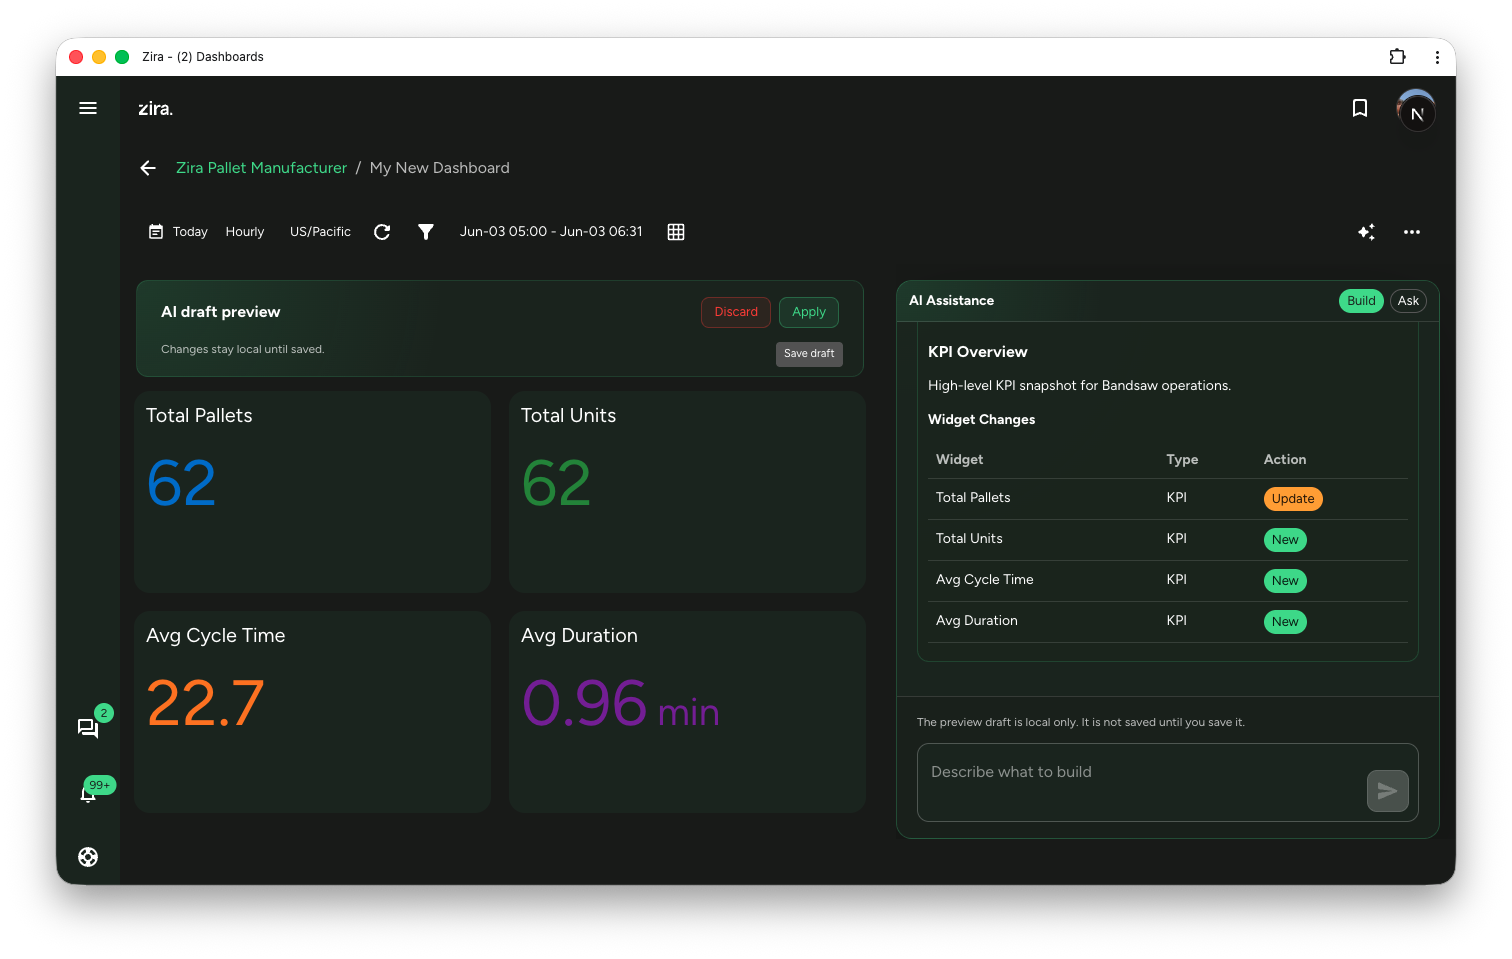Screen dimensions: 1512x959
Task: Select the Total Units KPI widget card
Action: [x=687, y=492]
